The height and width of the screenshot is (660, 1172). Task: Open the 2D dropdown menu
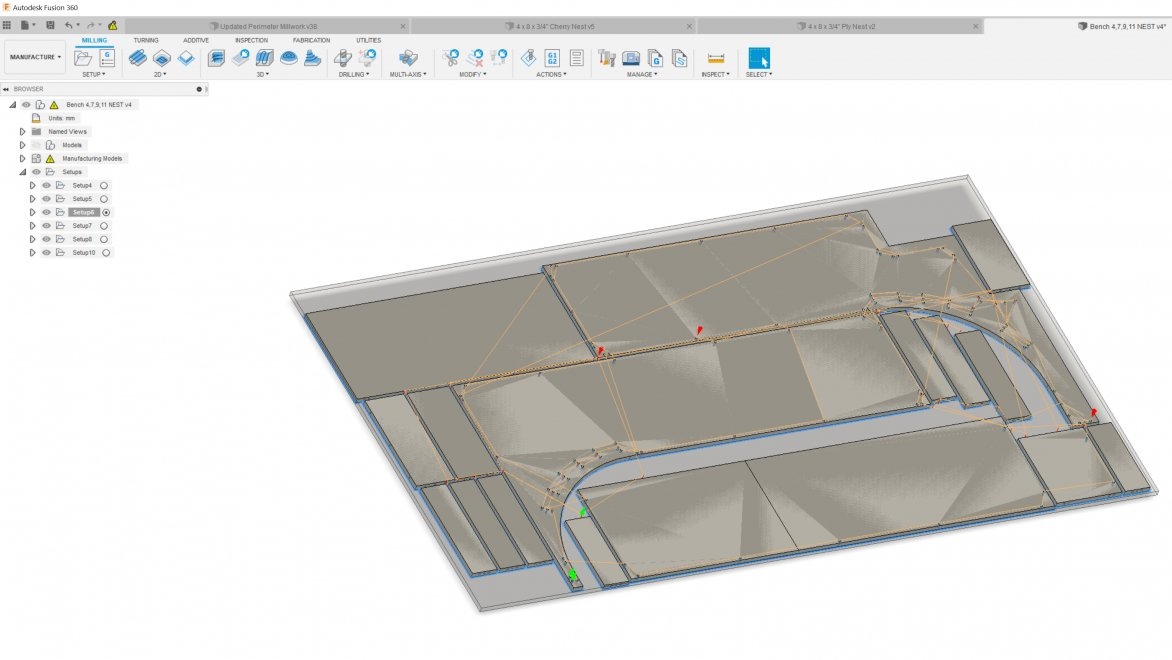click(160, 75)
